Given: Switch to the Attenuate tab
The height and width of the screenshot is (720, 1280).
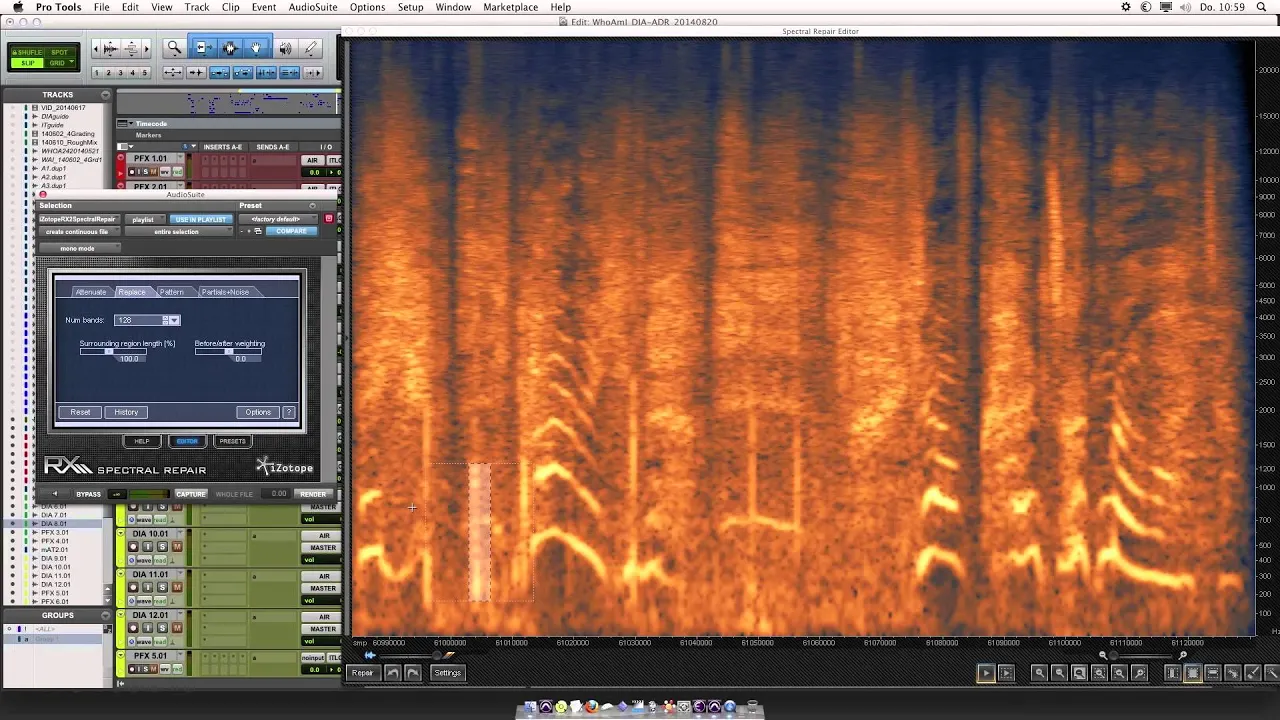Looking at the screenshot, I should [91, 292].
